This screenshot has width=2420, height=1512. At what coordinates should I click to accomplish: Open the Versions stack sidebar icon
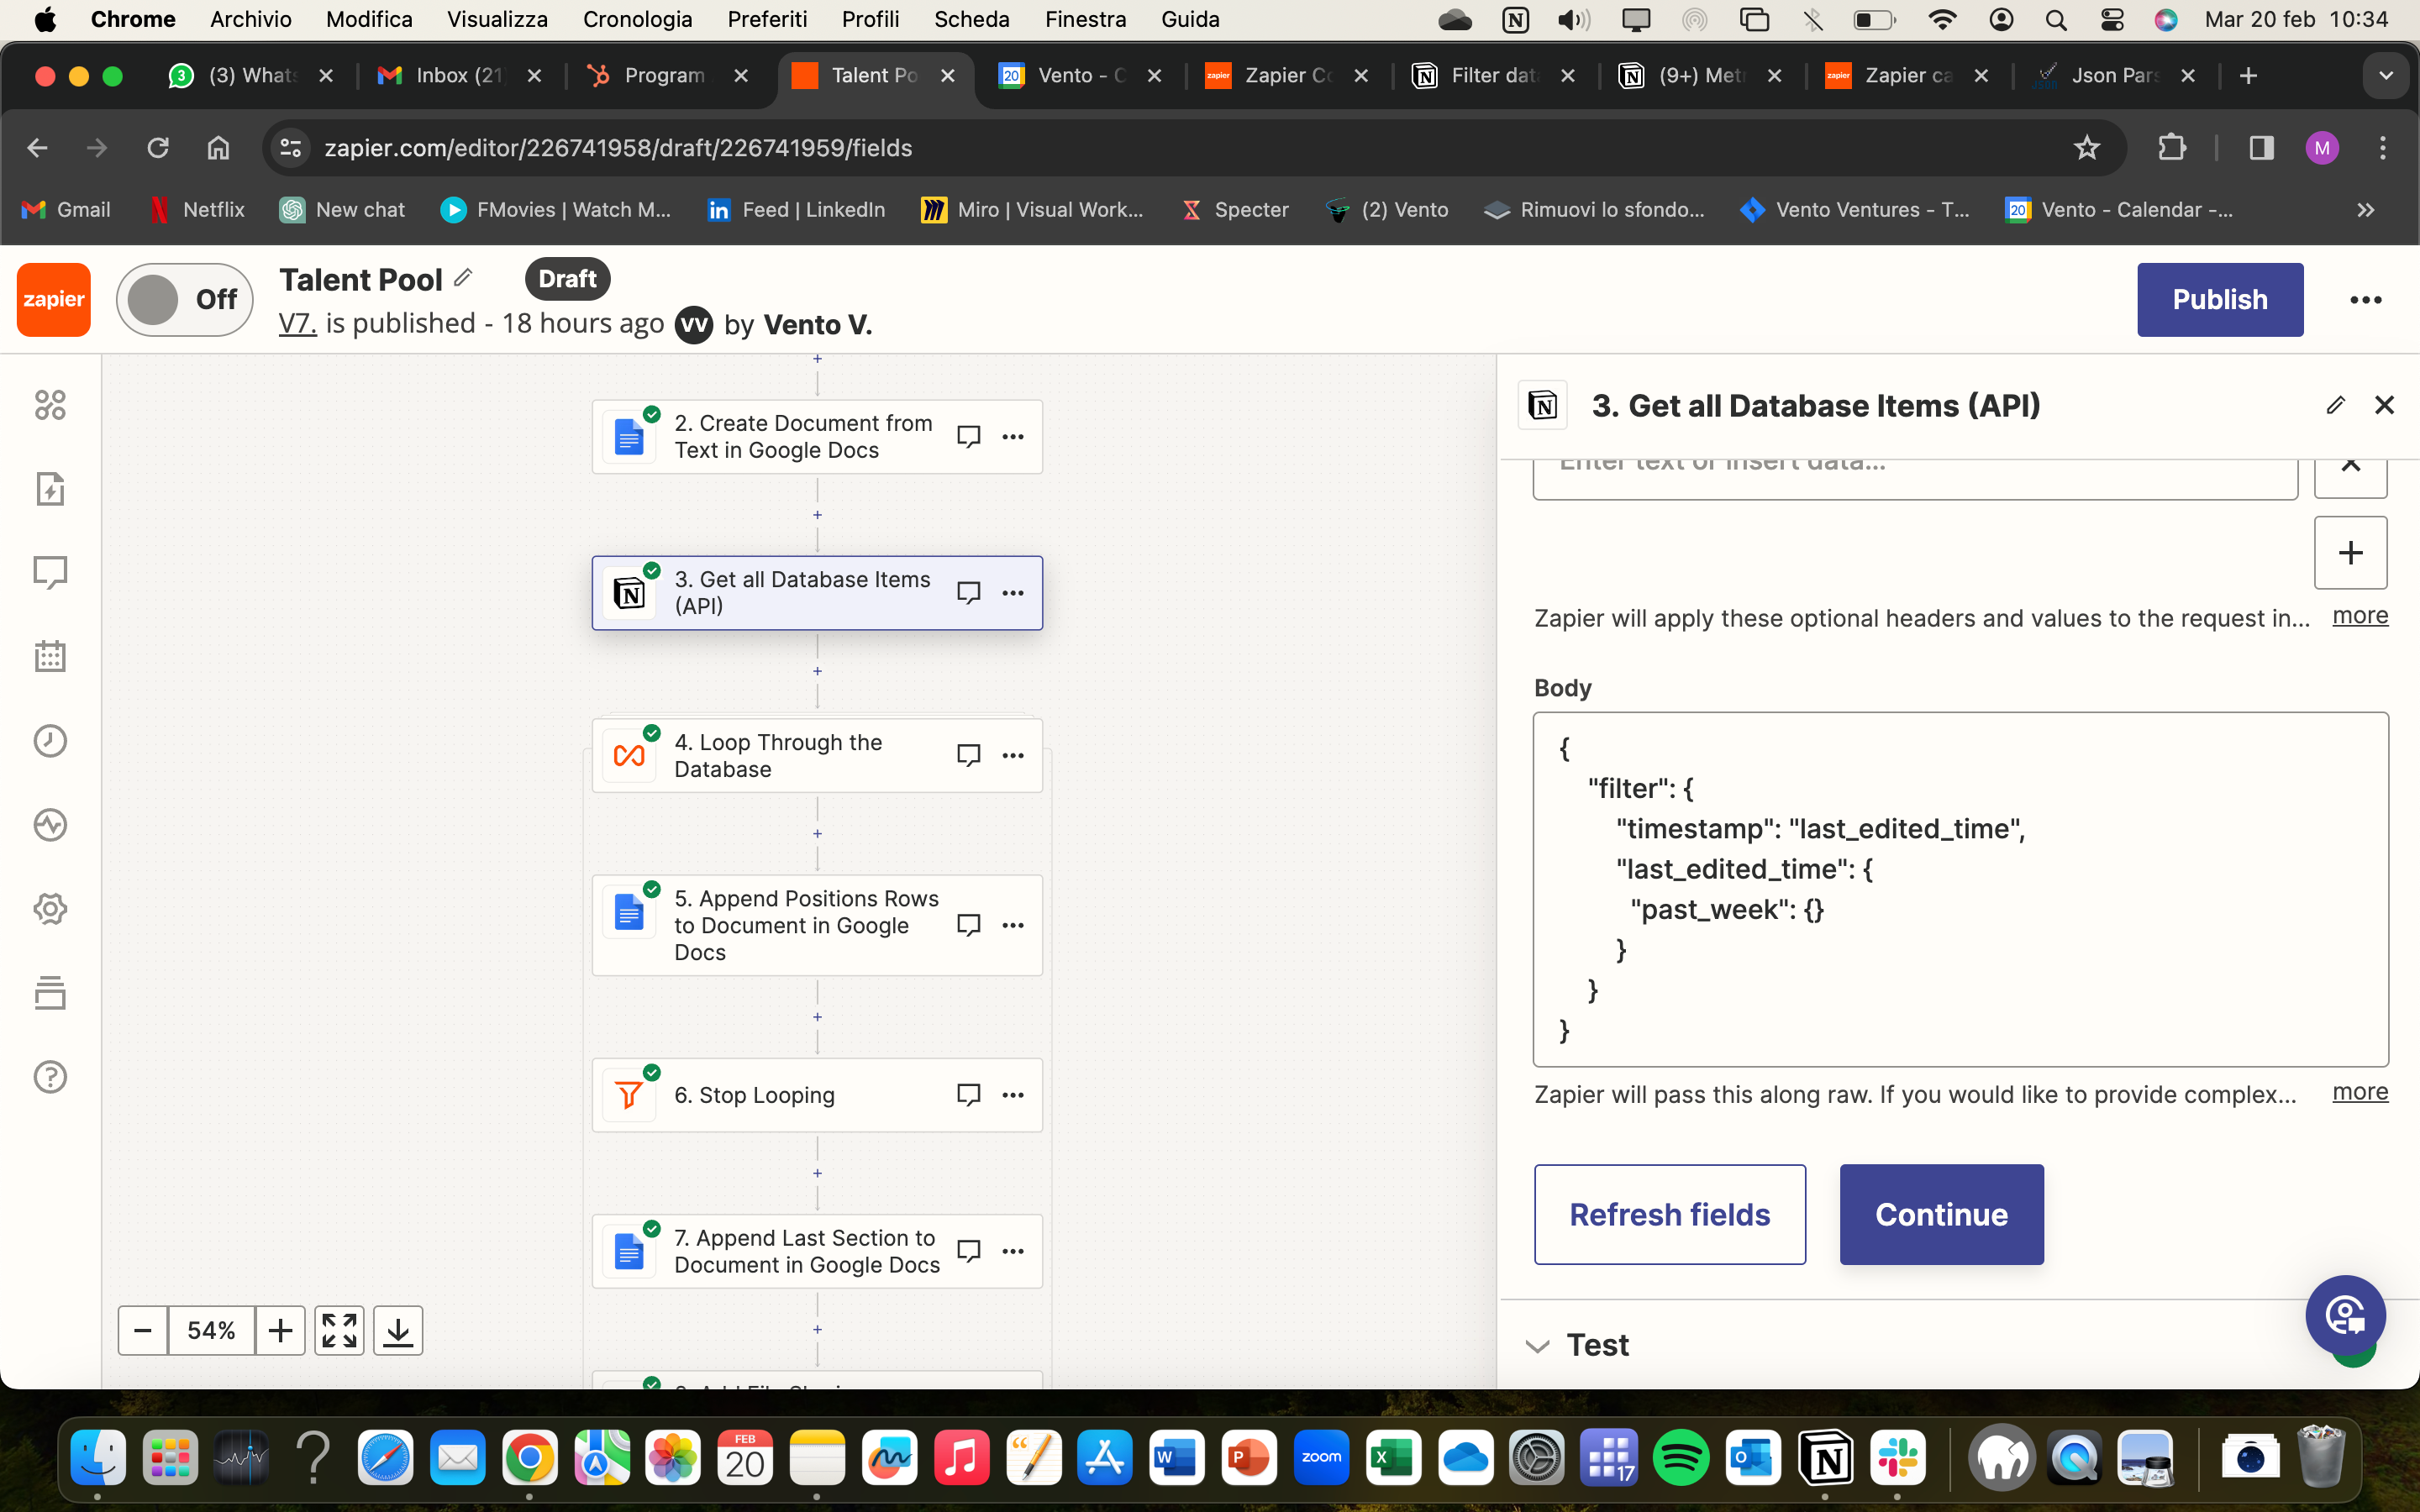pos(50,993)
